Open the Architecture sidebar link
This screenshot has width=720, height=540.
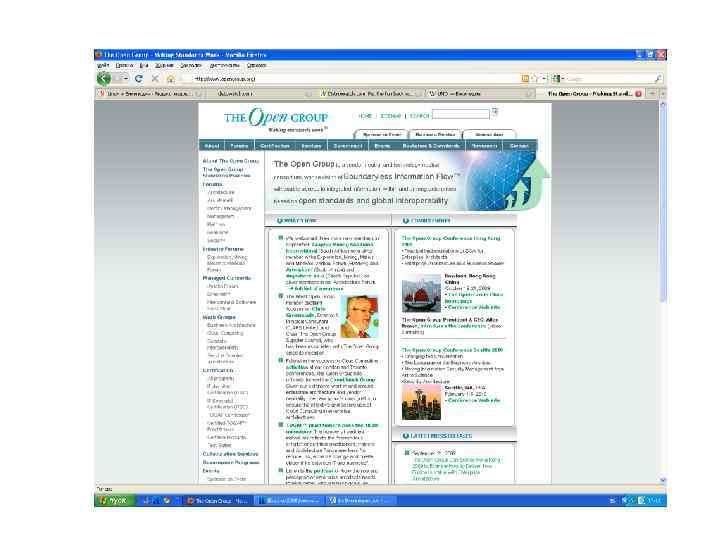click(x=221, y=192)
